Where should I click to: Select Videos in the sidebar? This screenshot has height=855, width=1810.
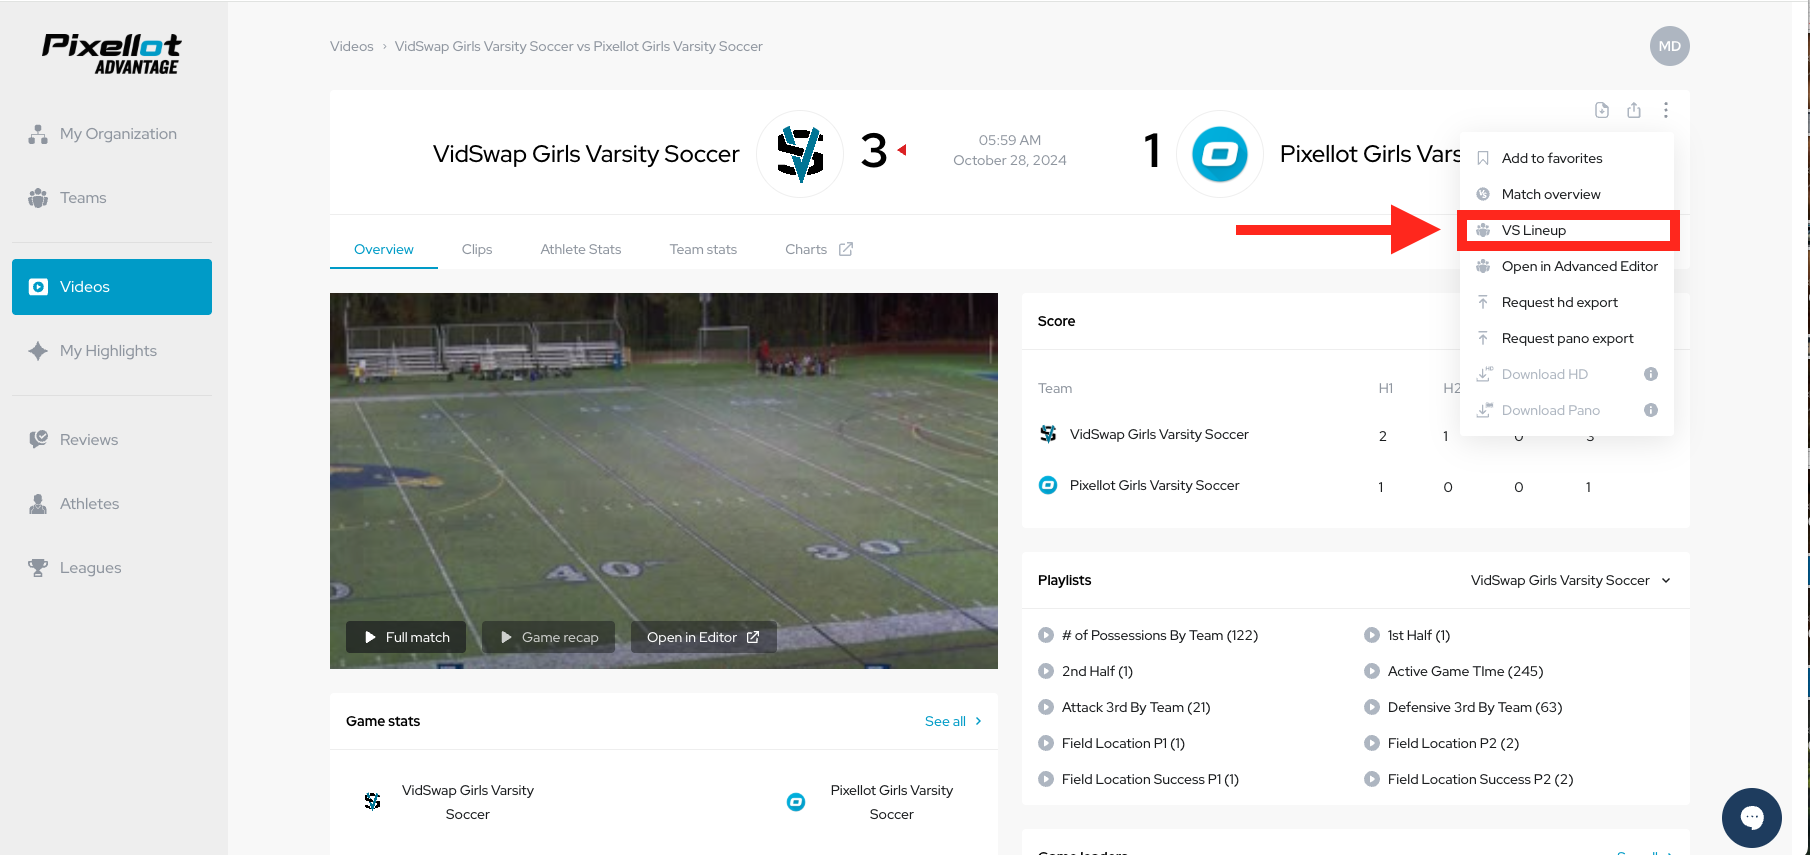pos(112,287)
